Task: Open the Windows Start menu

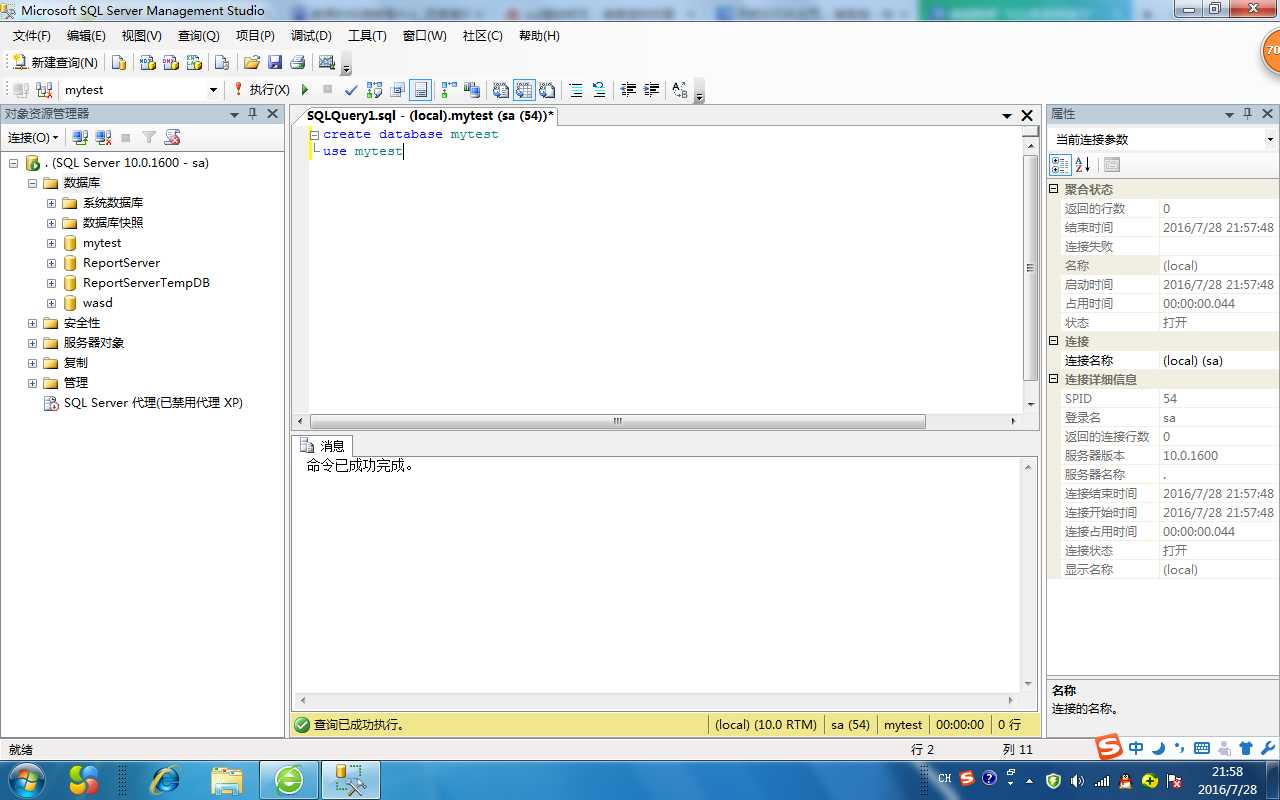Action: click(25, 779)
